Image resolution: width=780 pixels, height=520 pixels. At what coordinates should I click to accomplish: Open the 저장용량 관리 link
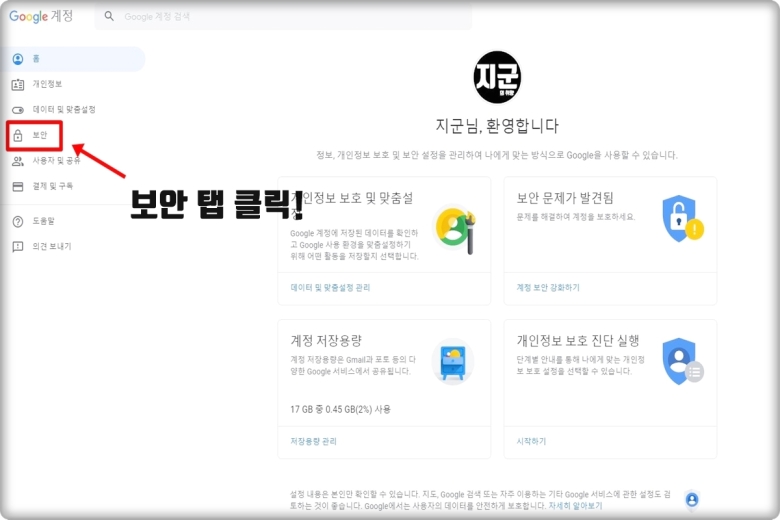pos(313,441)
